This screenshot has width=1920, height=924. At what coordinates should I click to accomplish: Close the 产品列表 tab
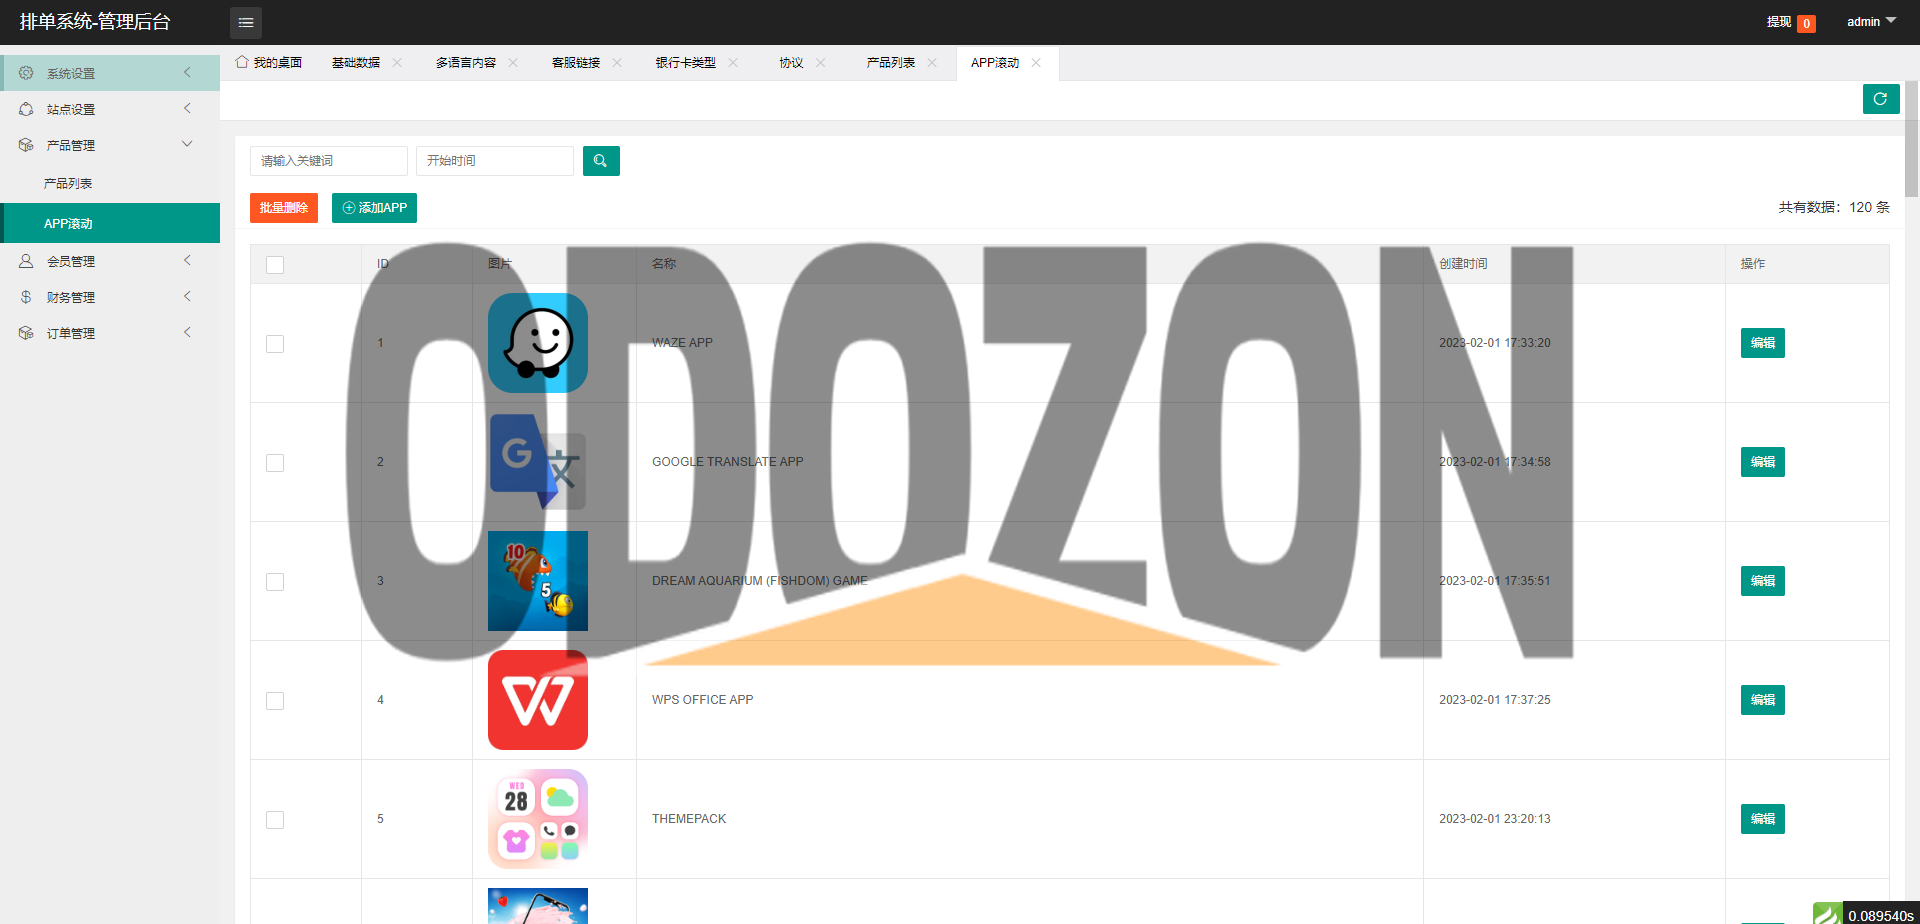point(932,62)
